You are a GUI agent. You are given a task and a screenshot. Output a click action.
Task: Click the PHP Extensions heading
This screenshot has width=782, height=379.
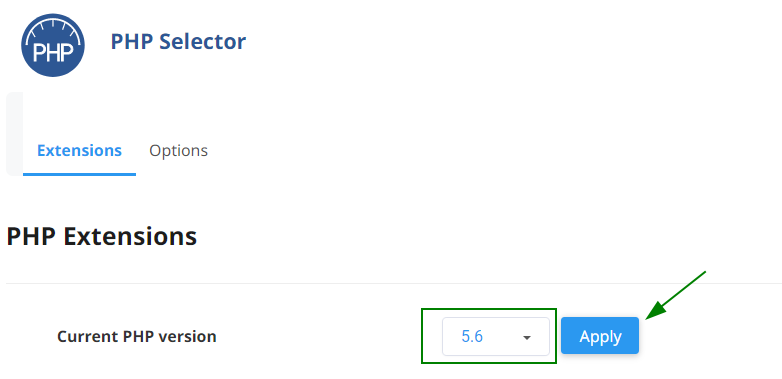tap(102, 236)
